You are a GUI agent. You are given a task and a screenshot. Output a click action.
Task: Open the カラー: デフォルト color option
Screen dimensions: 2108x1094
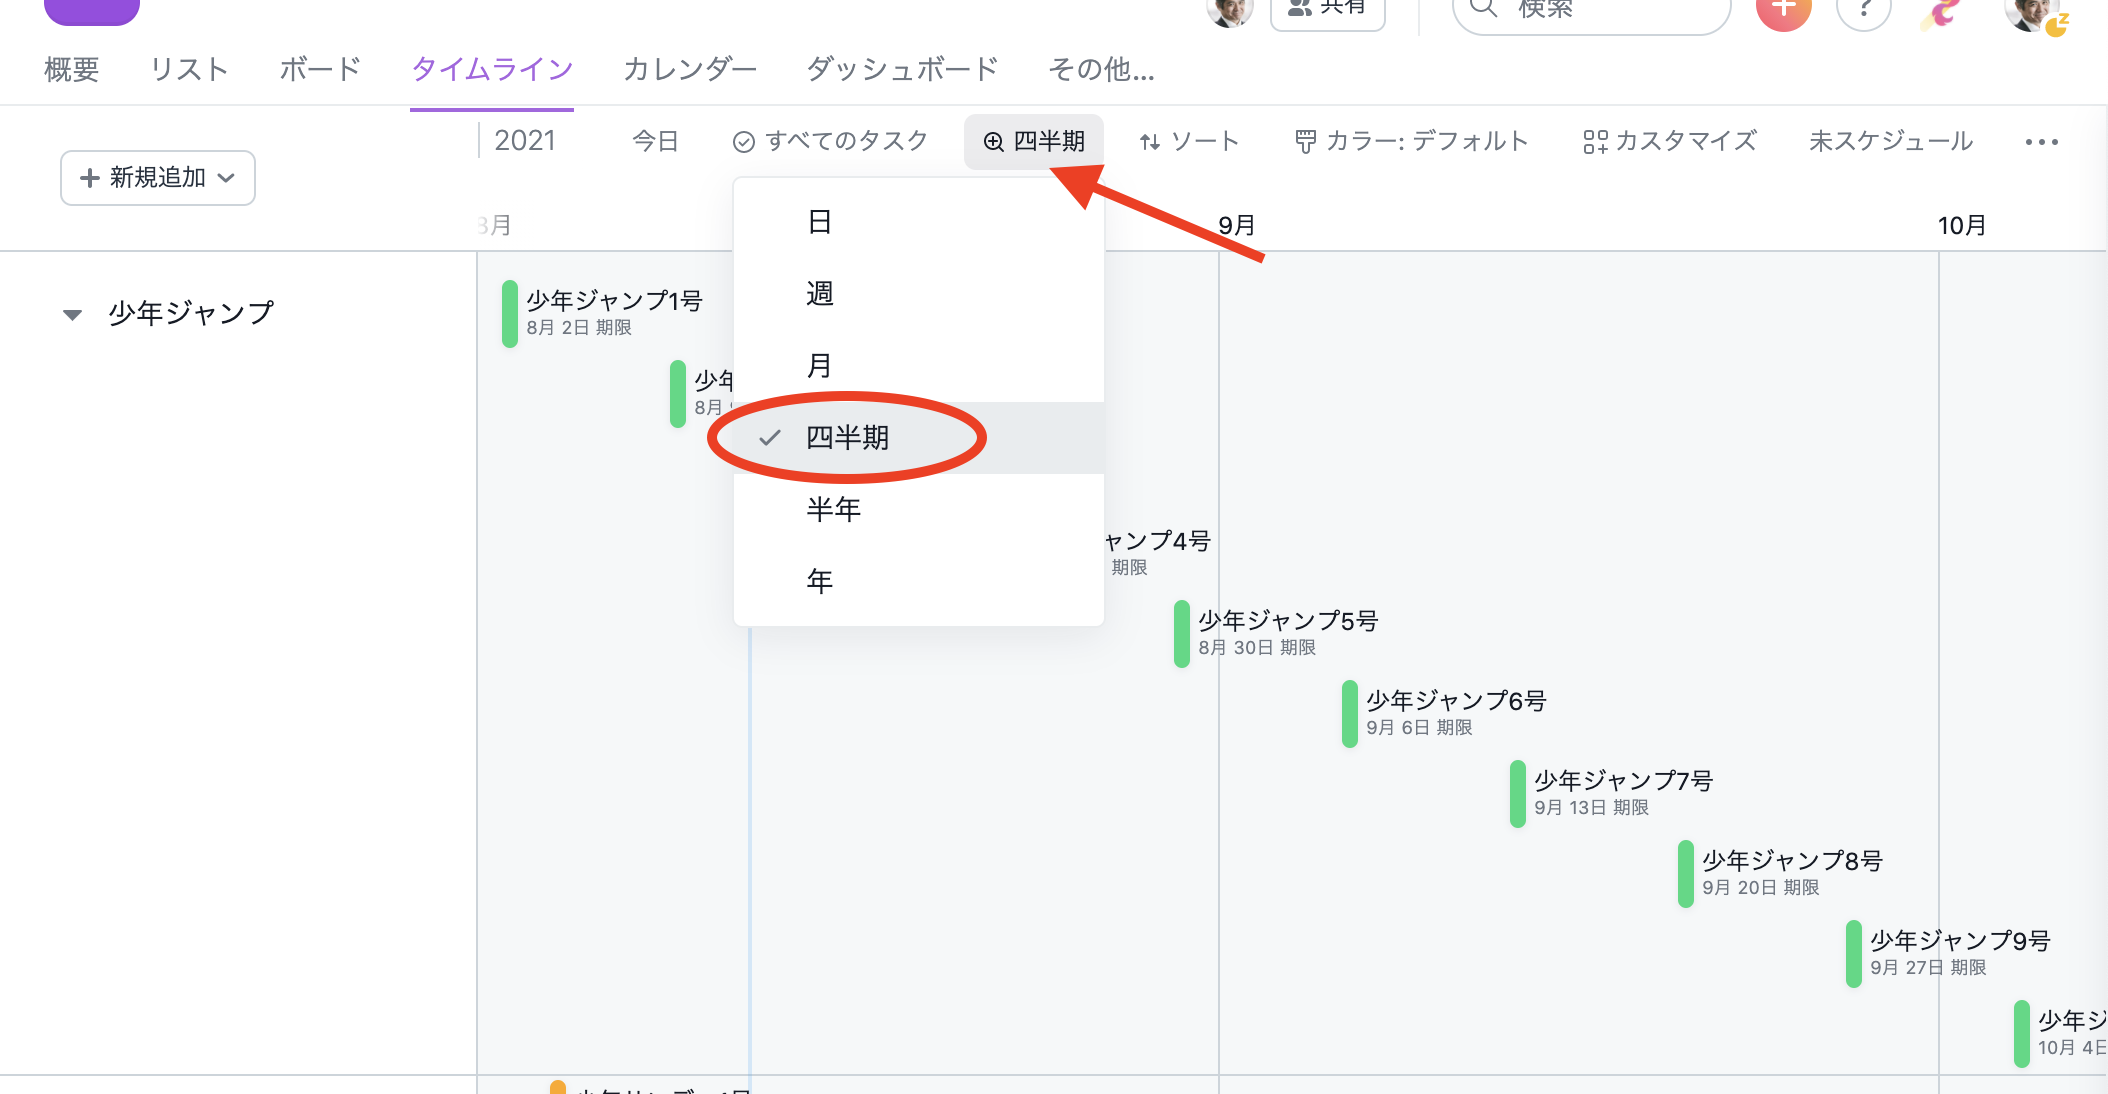1411,142
